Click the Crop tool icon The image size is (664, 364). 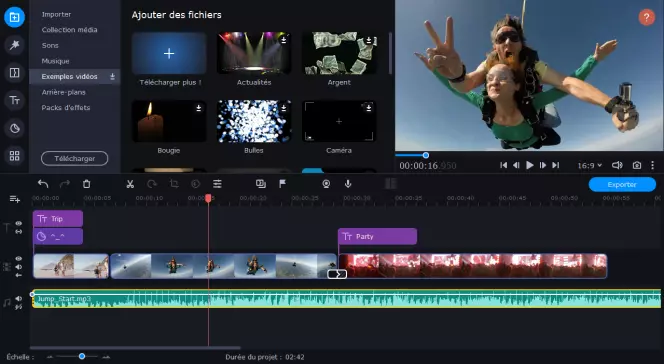pos(174,184)
